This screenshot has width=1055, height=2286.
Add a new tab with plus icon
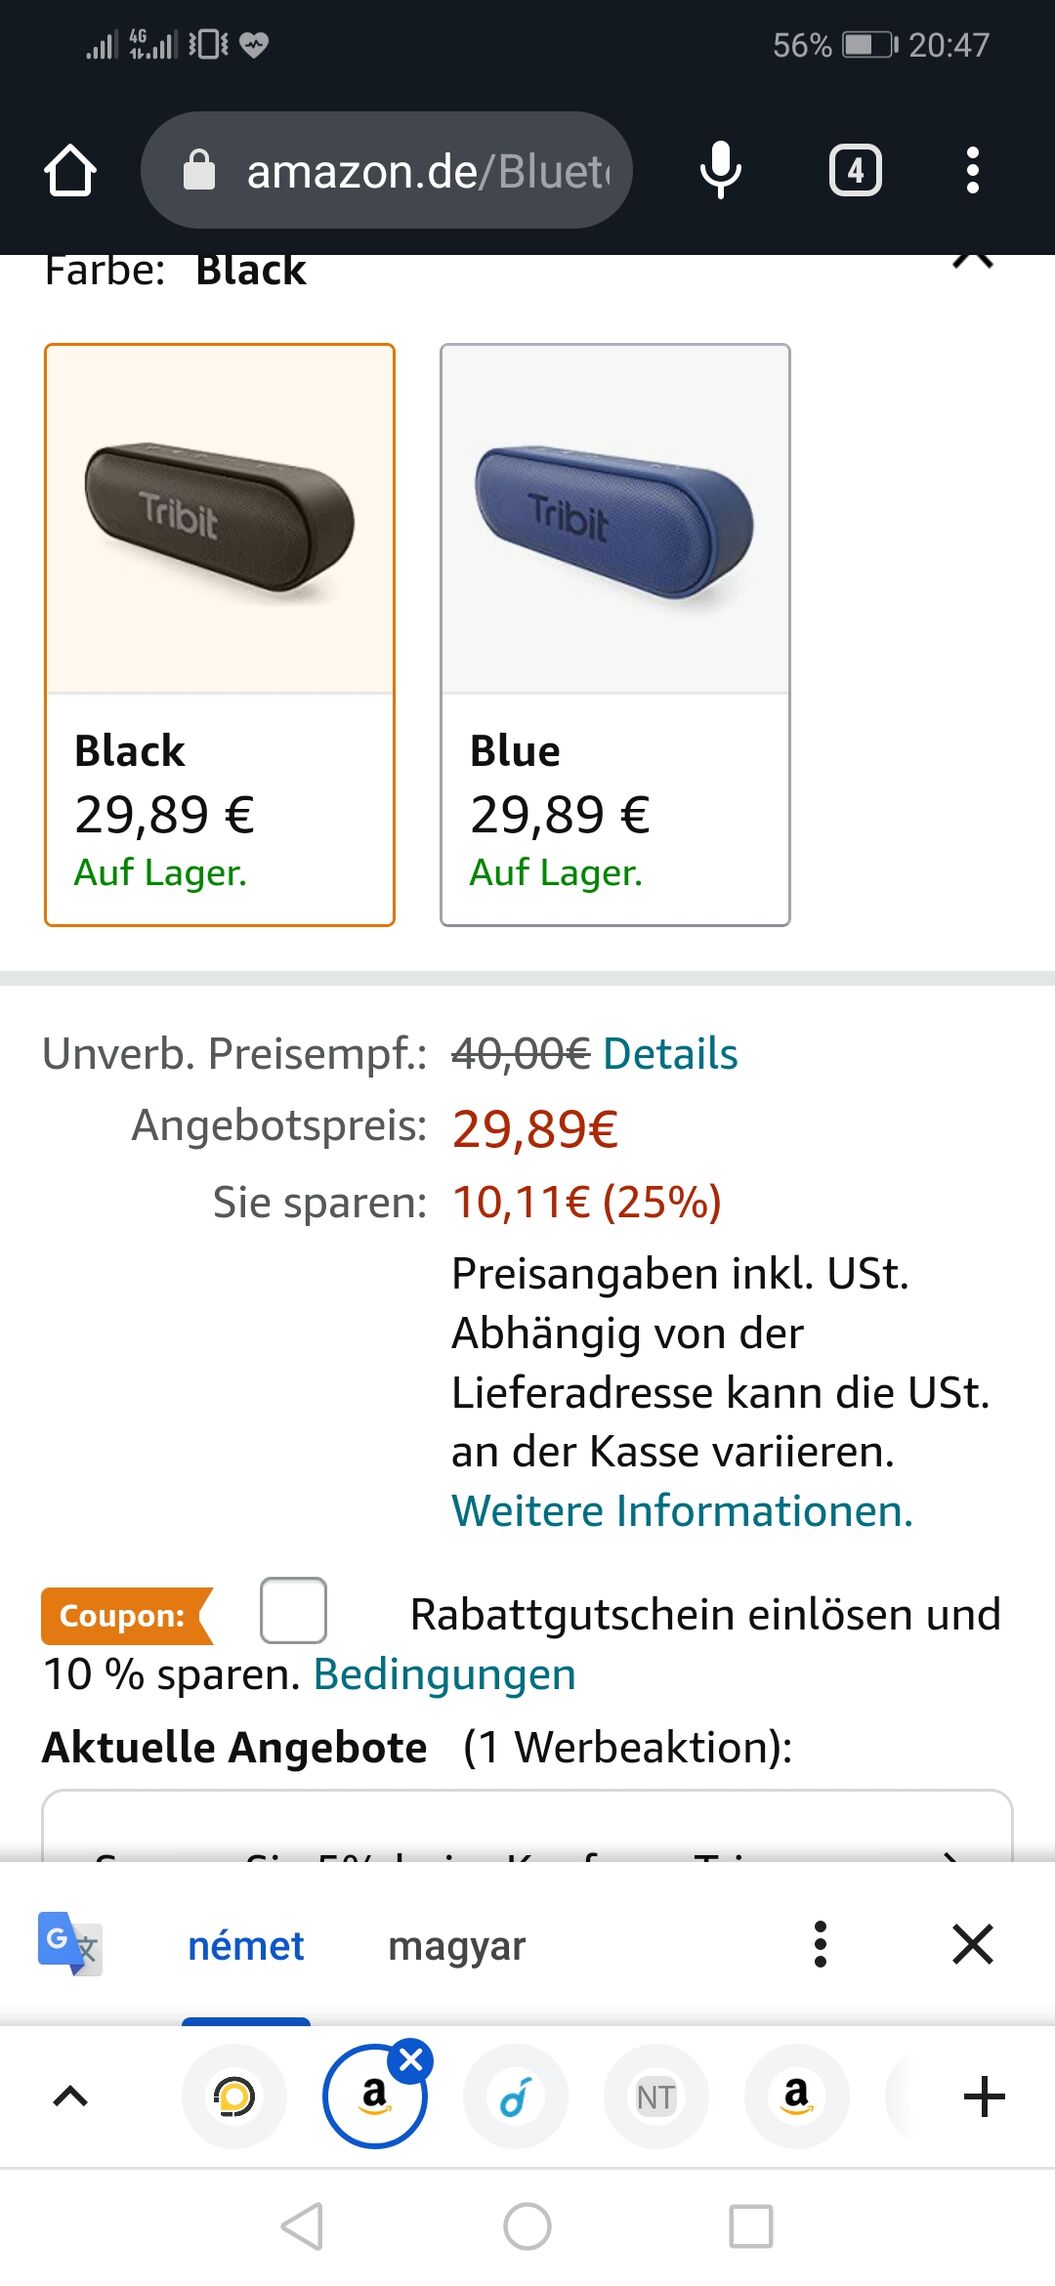tap(984, 2096)
